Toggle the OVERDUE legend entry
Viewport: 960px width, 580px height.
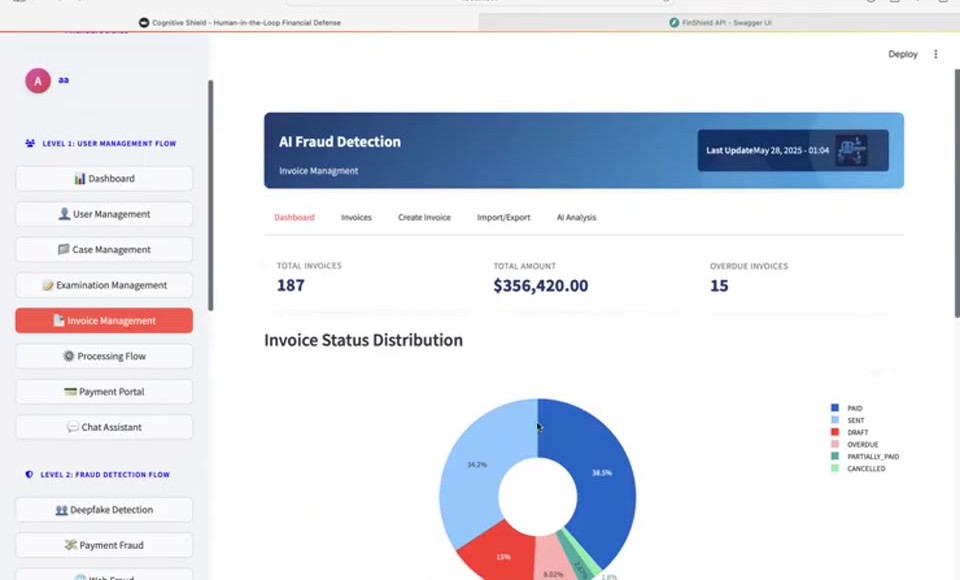(x=862, y=445)
